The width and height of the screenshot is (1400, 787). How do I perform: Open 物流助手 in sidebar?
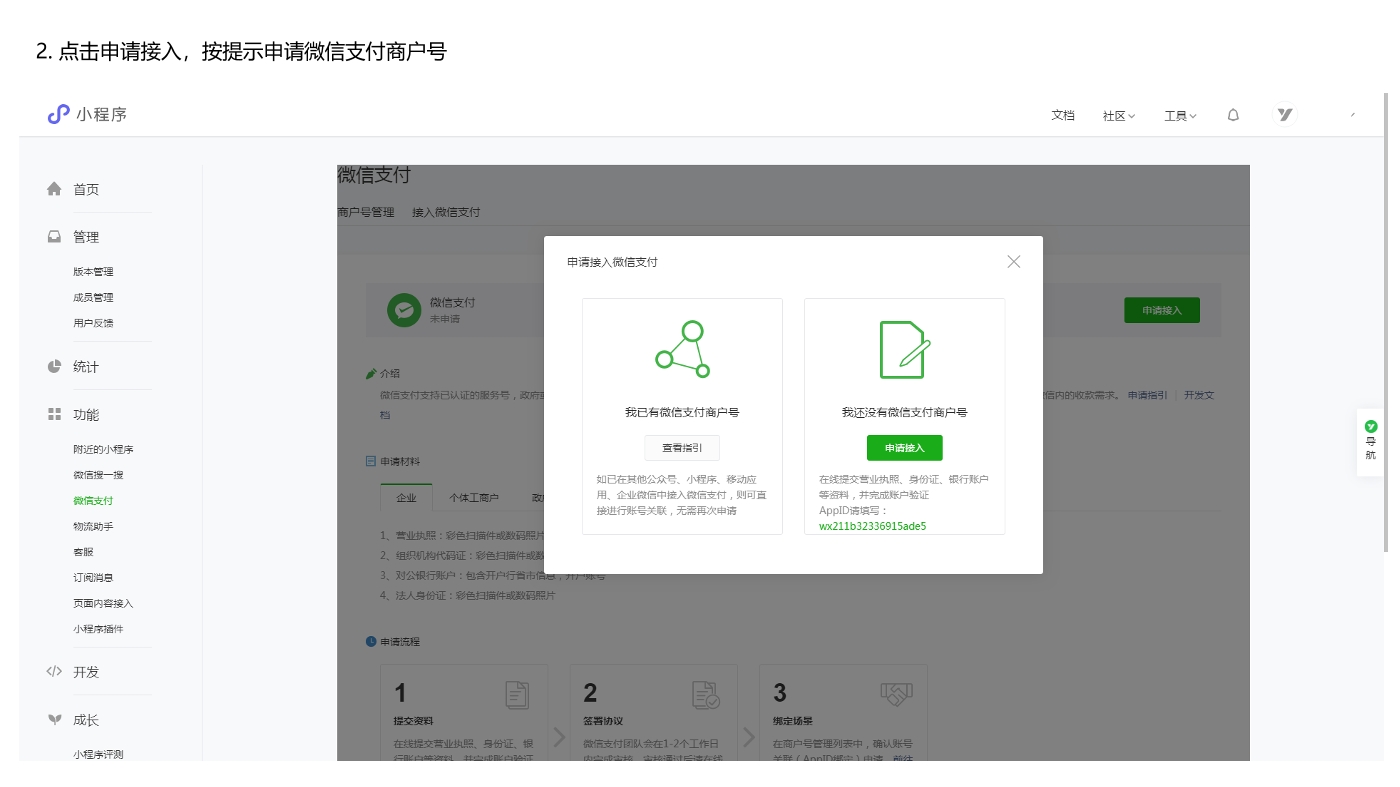click(x=93, y=526)
